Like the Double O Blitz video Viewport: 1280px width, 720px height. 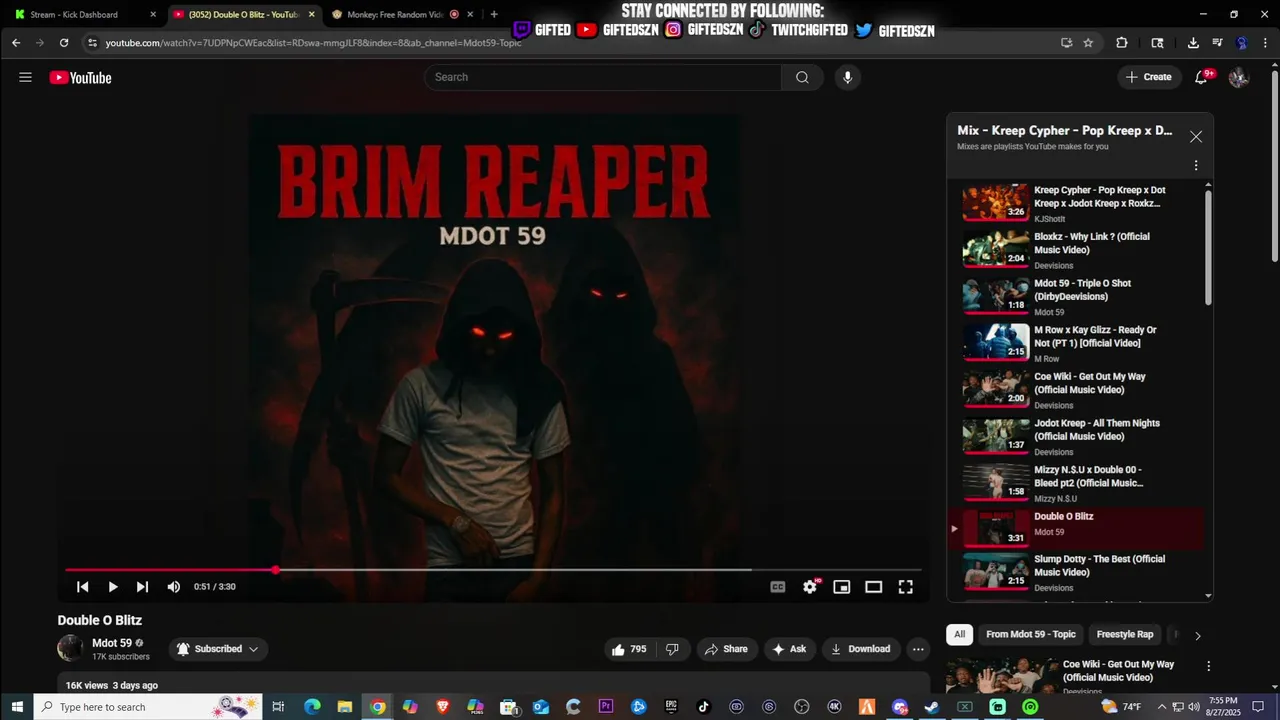(629, 649)
